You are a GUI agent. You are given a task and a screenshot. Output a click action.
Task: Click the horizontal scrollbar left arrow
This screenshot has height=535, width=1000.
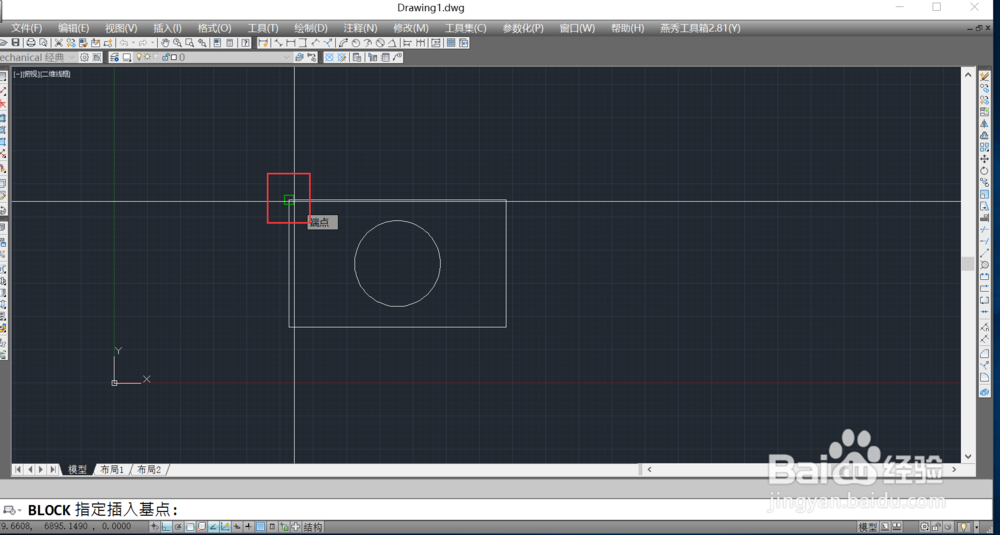click(x=649, y=469)
